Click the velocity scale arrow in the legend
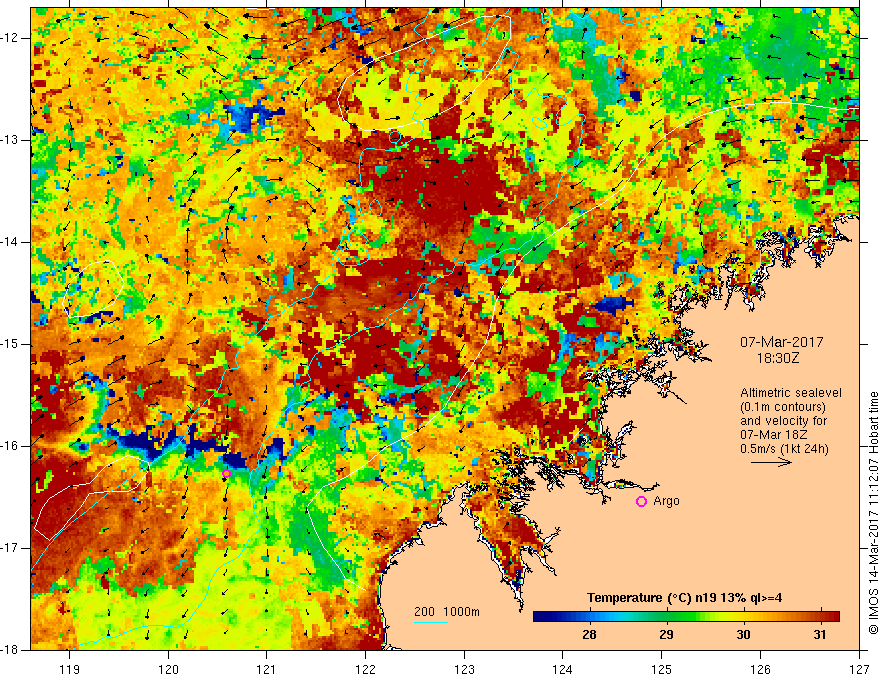The width and height of the screenshot is (880, 680). click(x=771, y=462)
